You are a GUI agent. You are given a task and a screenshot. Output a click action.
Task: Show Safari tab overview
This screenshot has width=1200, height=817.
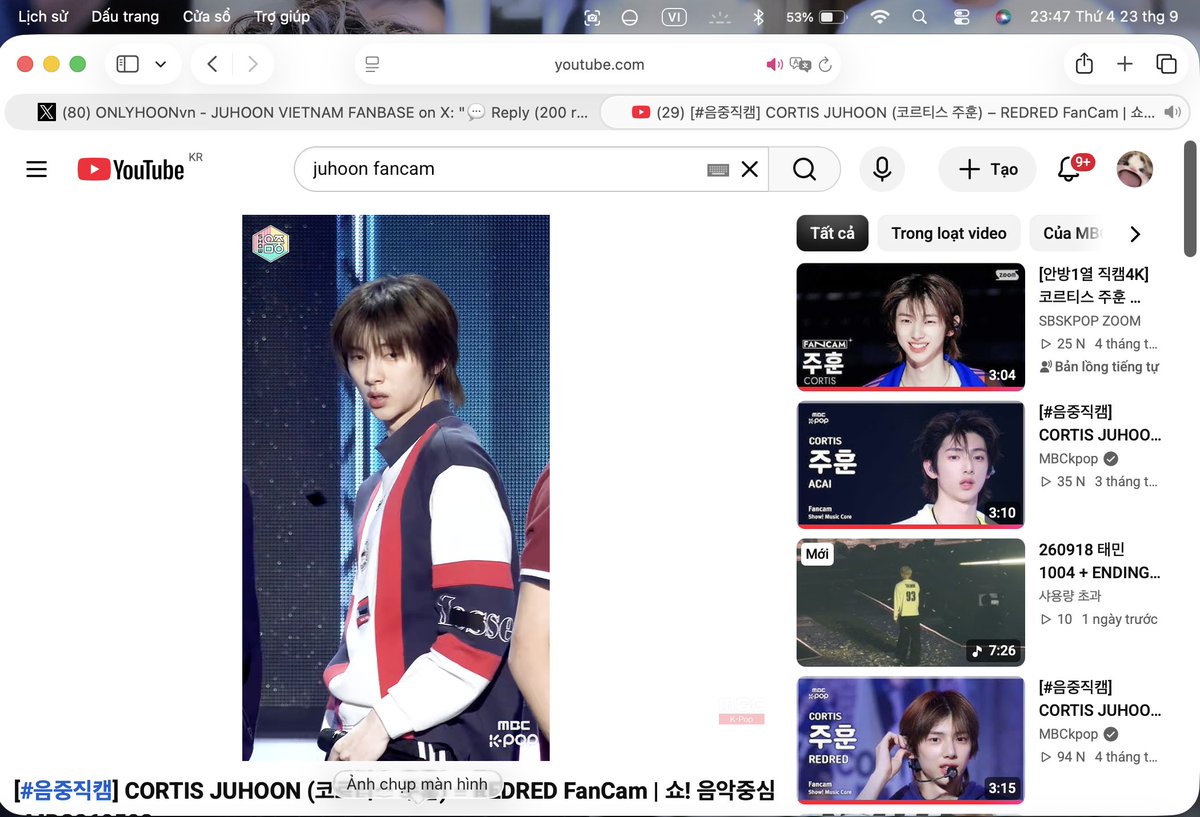tap(1166, 64)
